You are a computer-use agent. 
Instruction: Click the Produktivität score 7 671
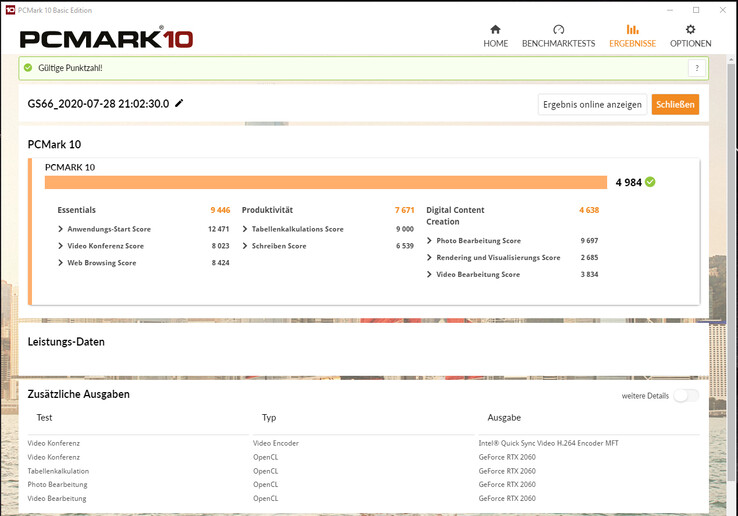pyautogui.click(x=404, y=210)
